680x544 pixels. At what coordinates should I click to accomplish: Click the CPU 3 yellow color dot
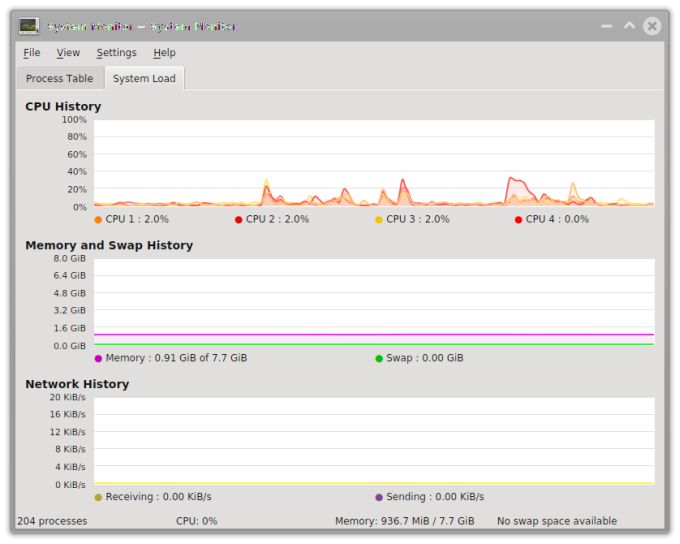click(379, 220)
